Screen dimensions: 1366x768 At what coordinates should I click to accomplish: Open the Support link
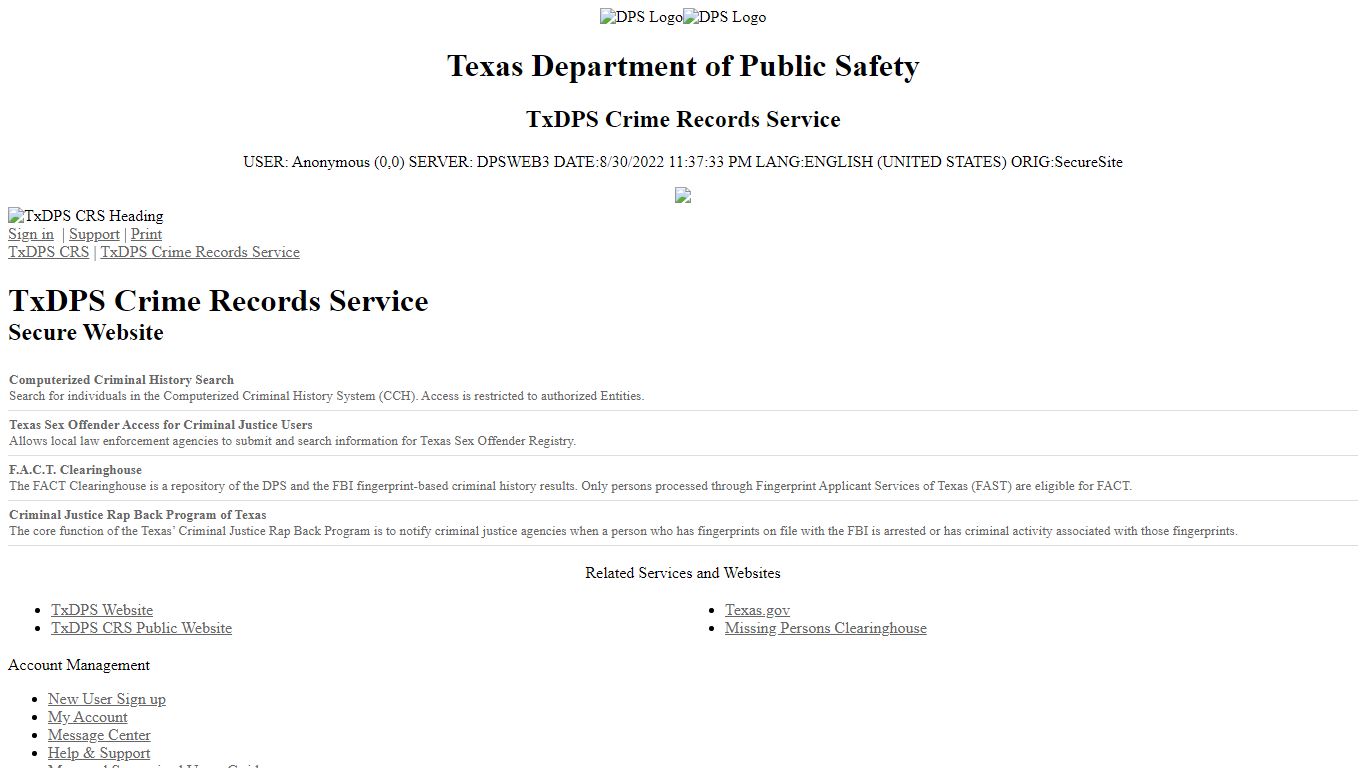pos(94,234)
